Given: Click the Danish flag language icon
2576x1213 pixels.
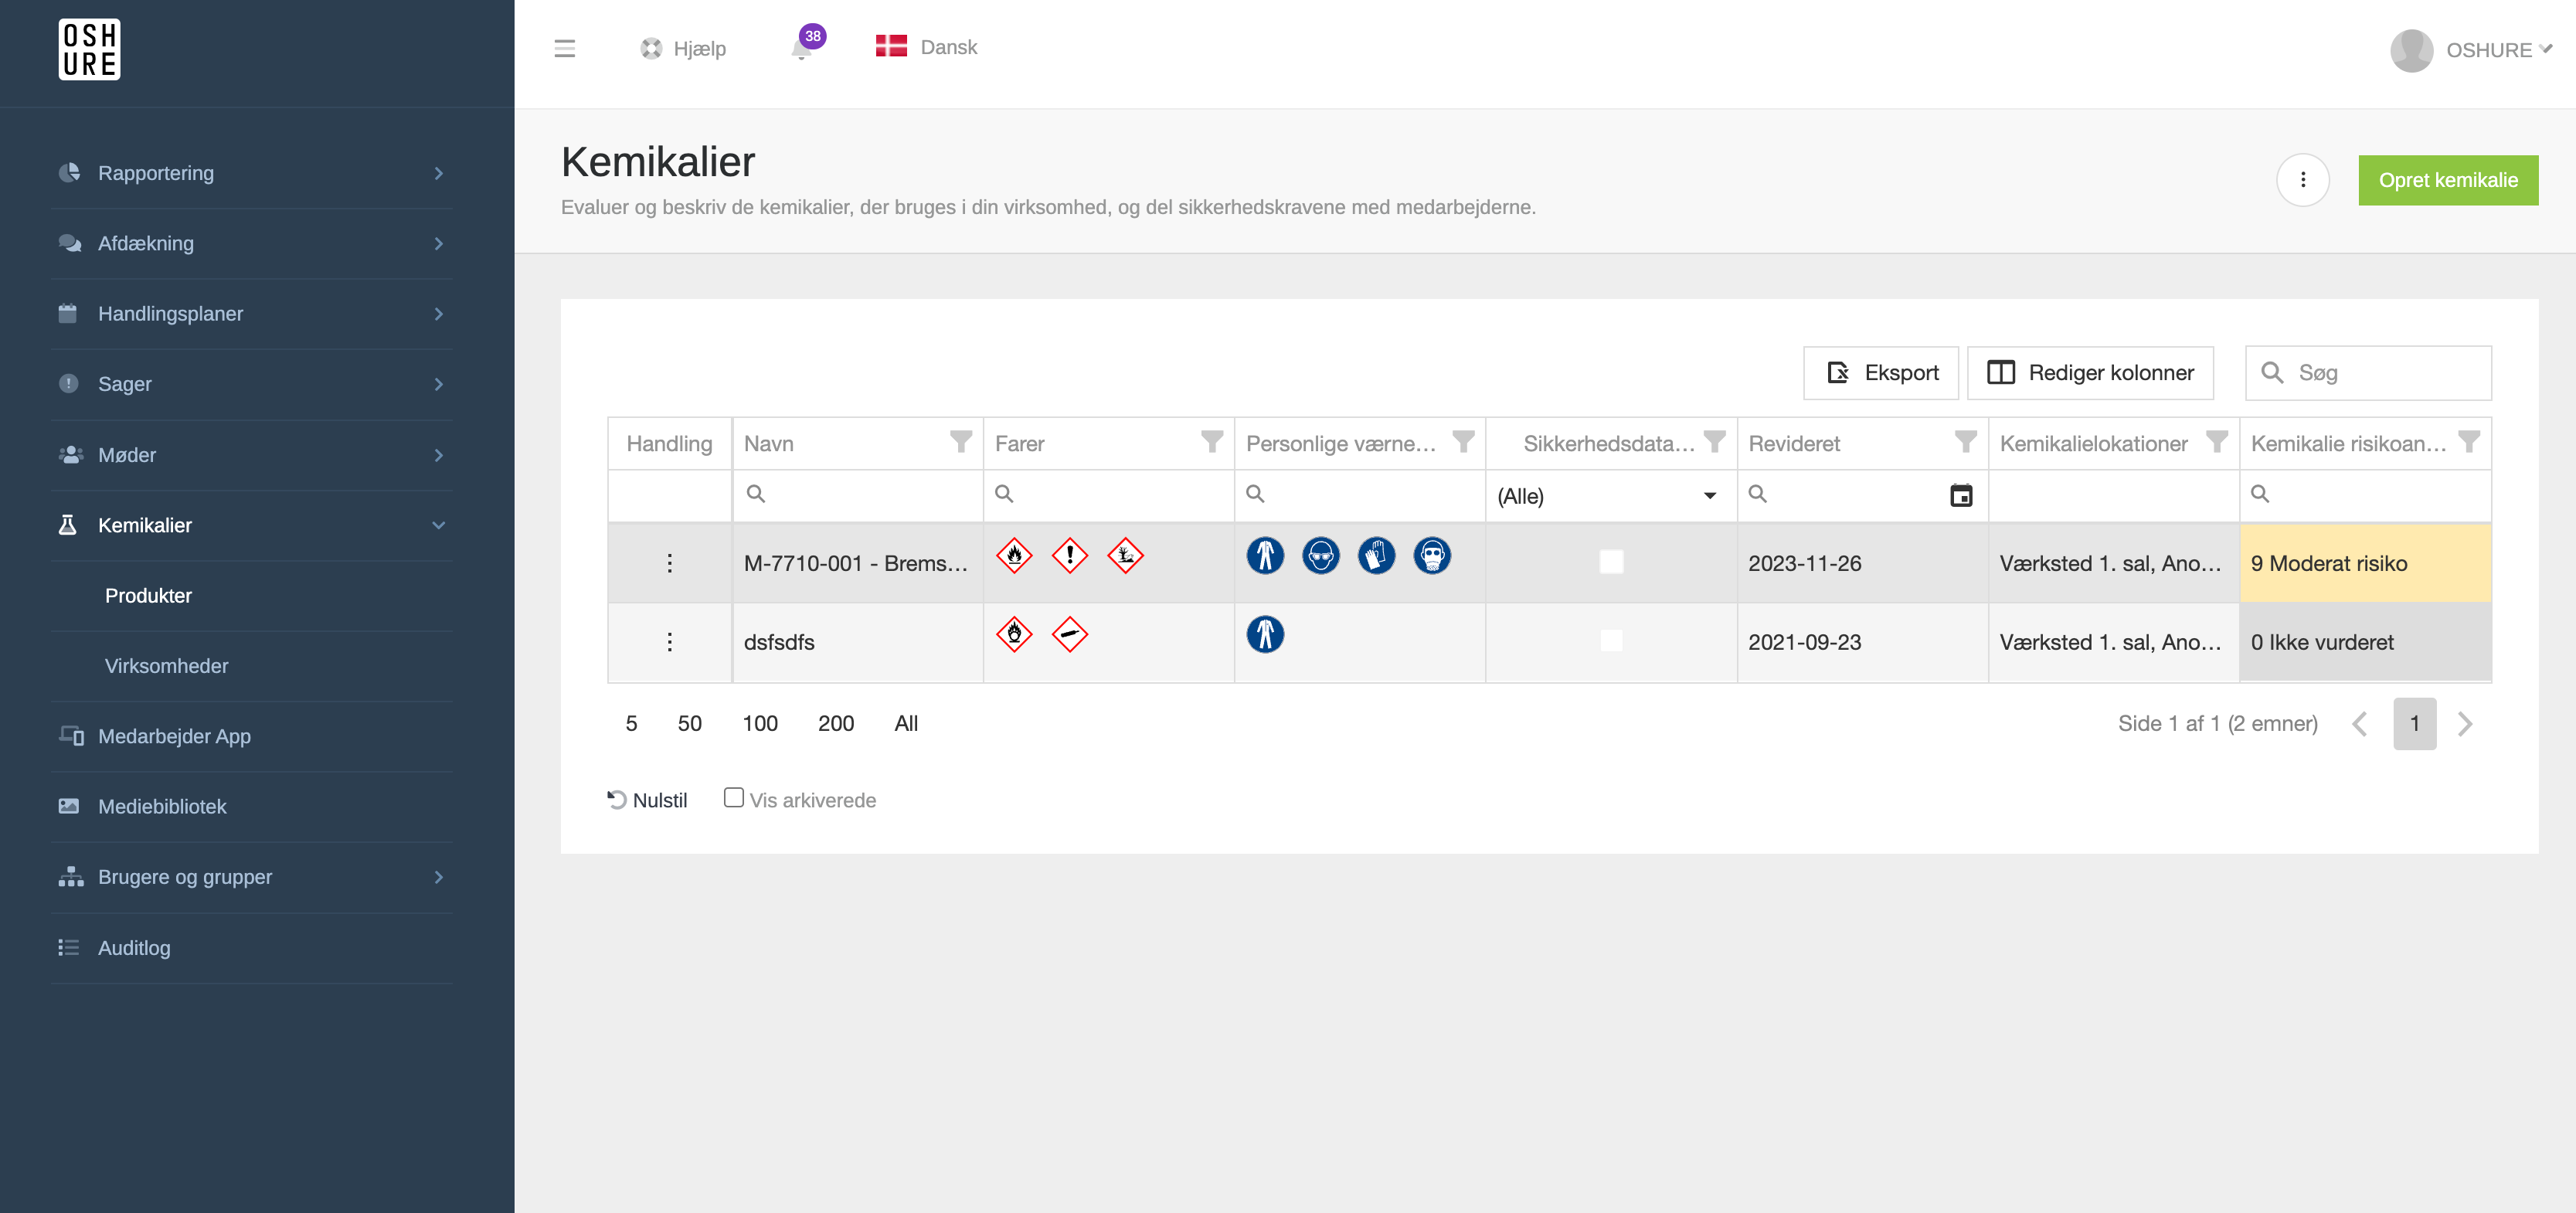Looking at the screenshot, I should point(890,47).
